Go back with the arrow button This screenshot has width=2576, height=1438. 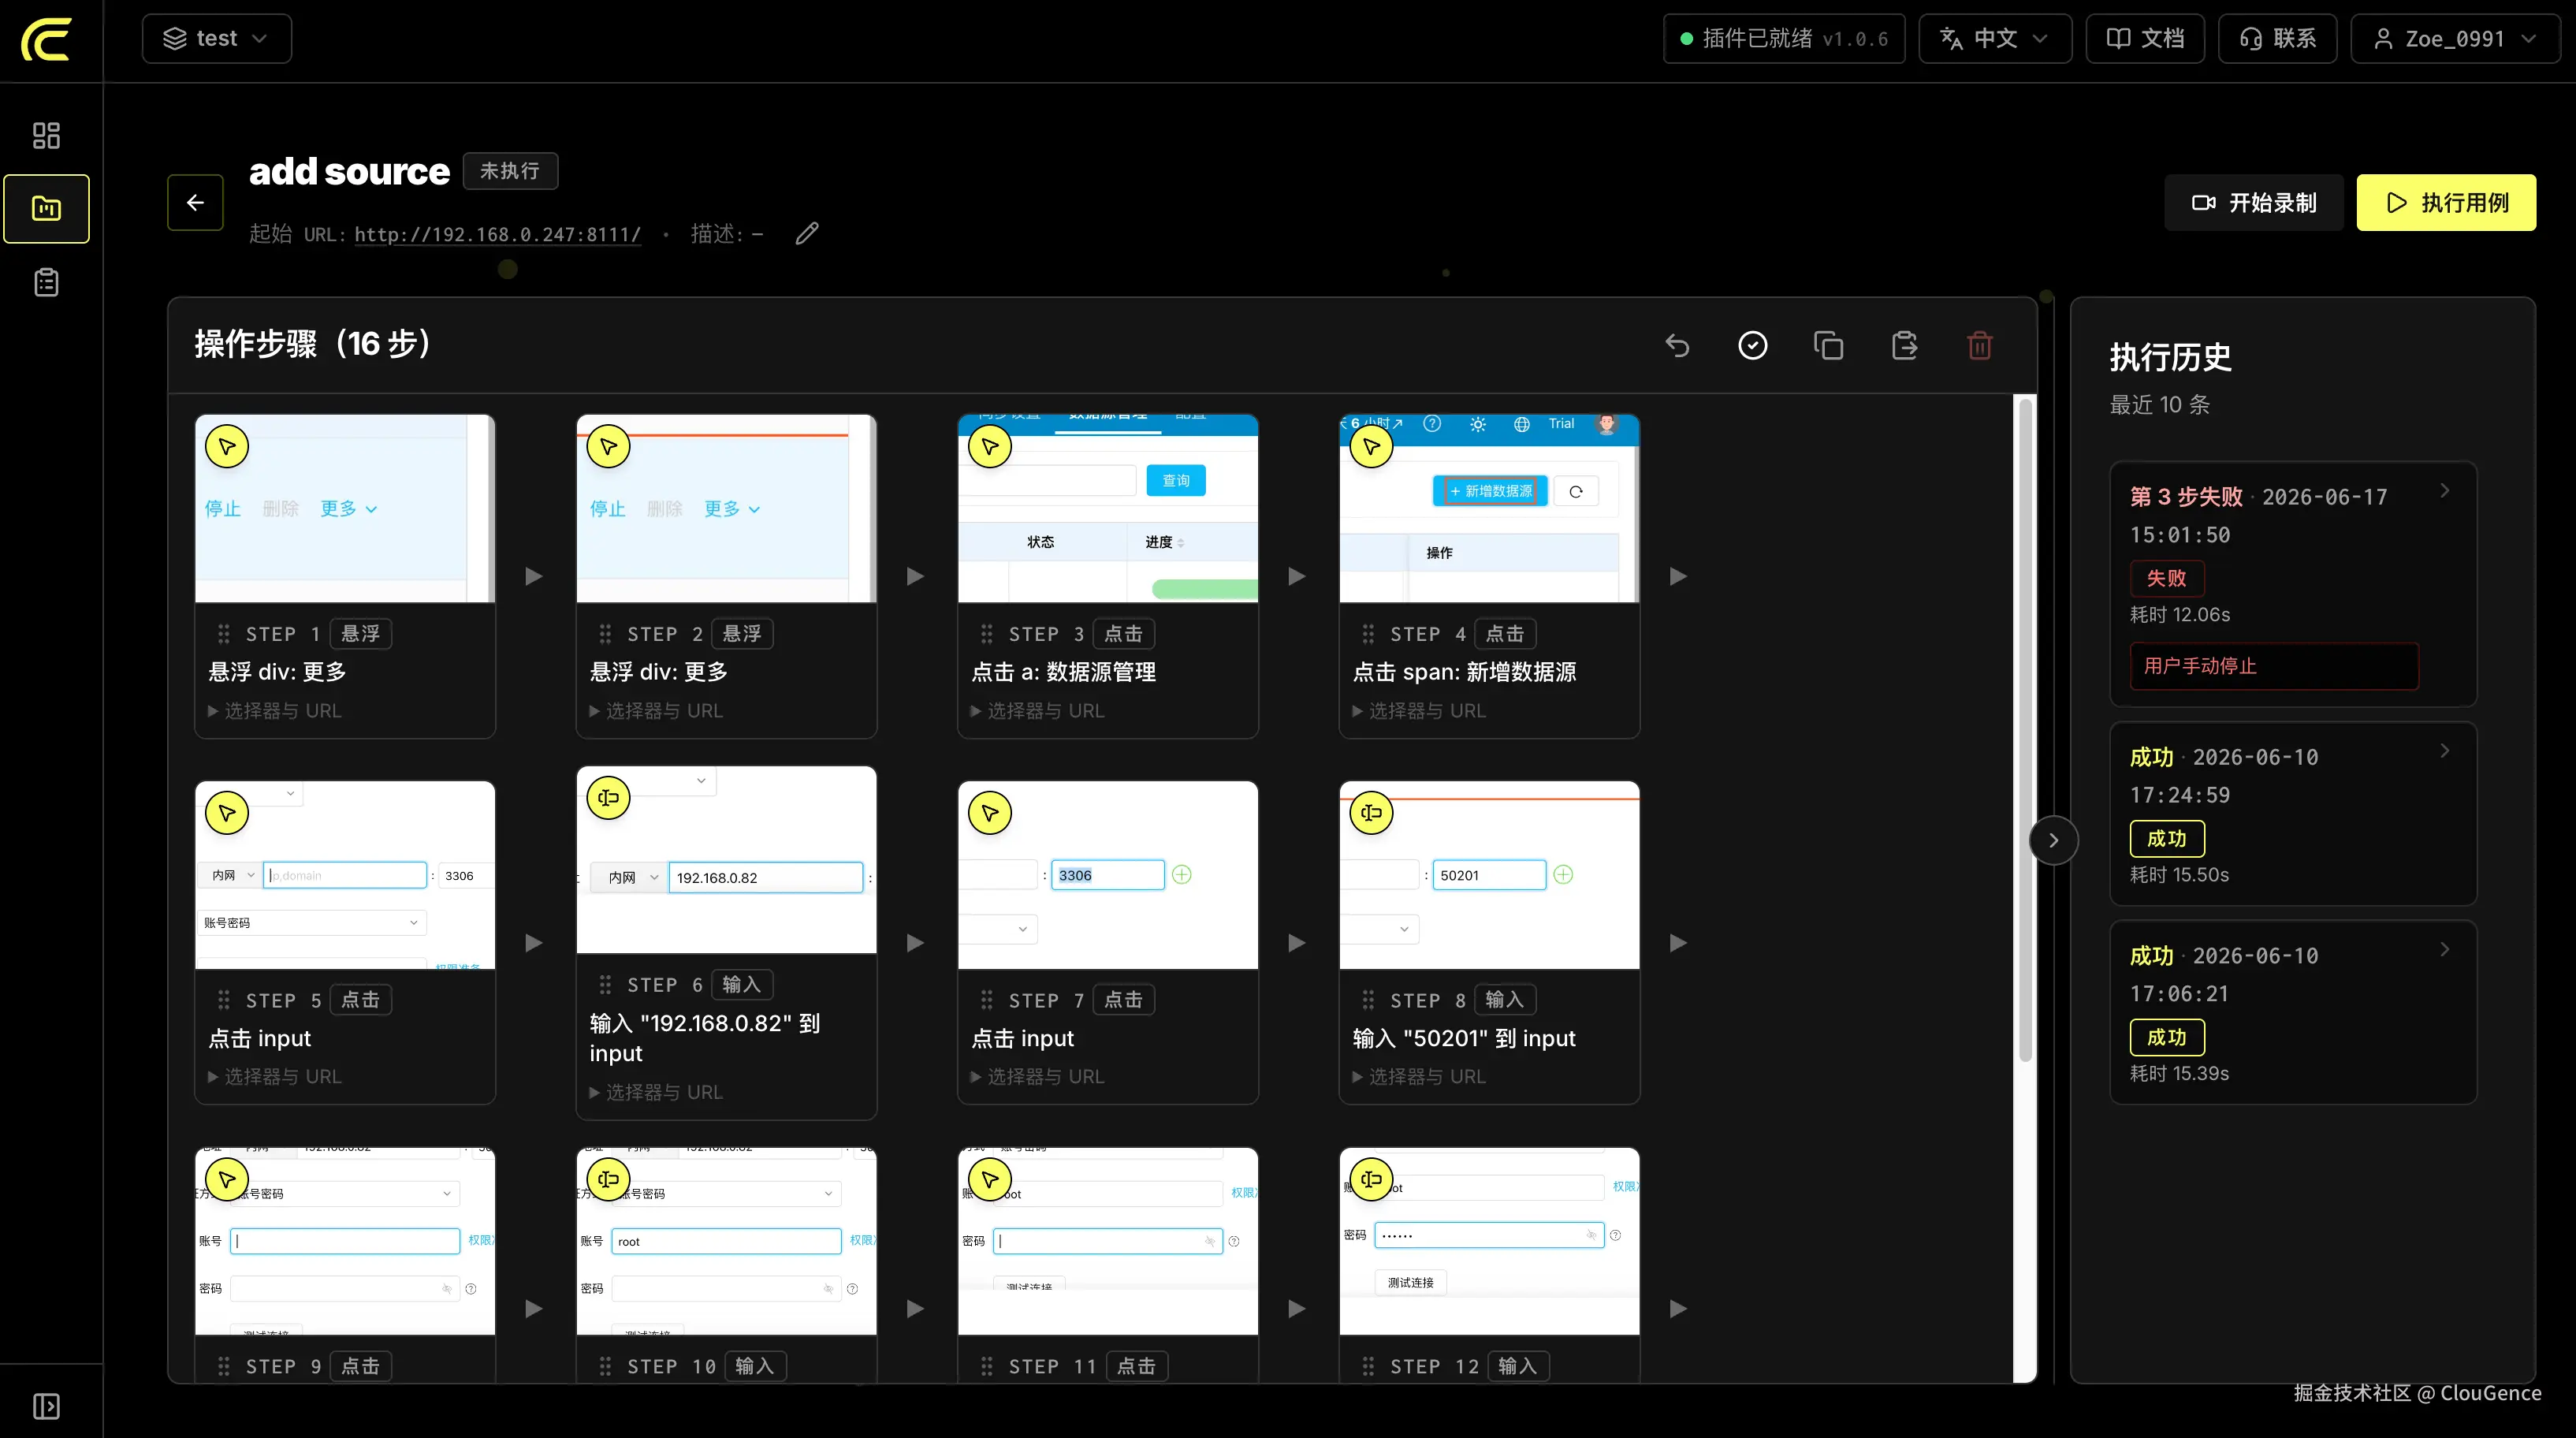click(195, 202)
